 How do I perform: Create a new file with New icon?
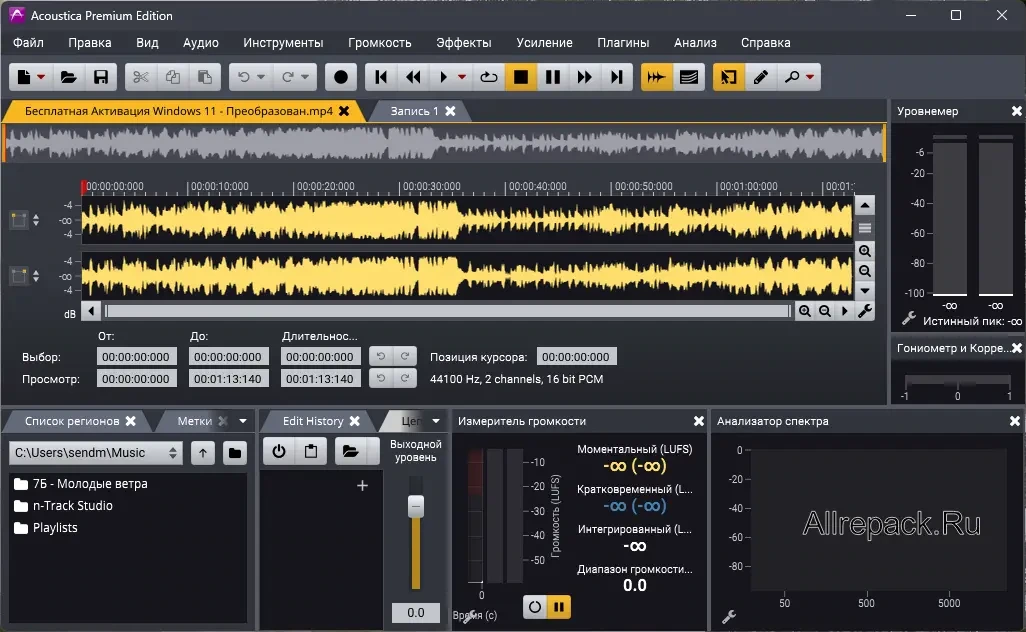click(24, 77)
